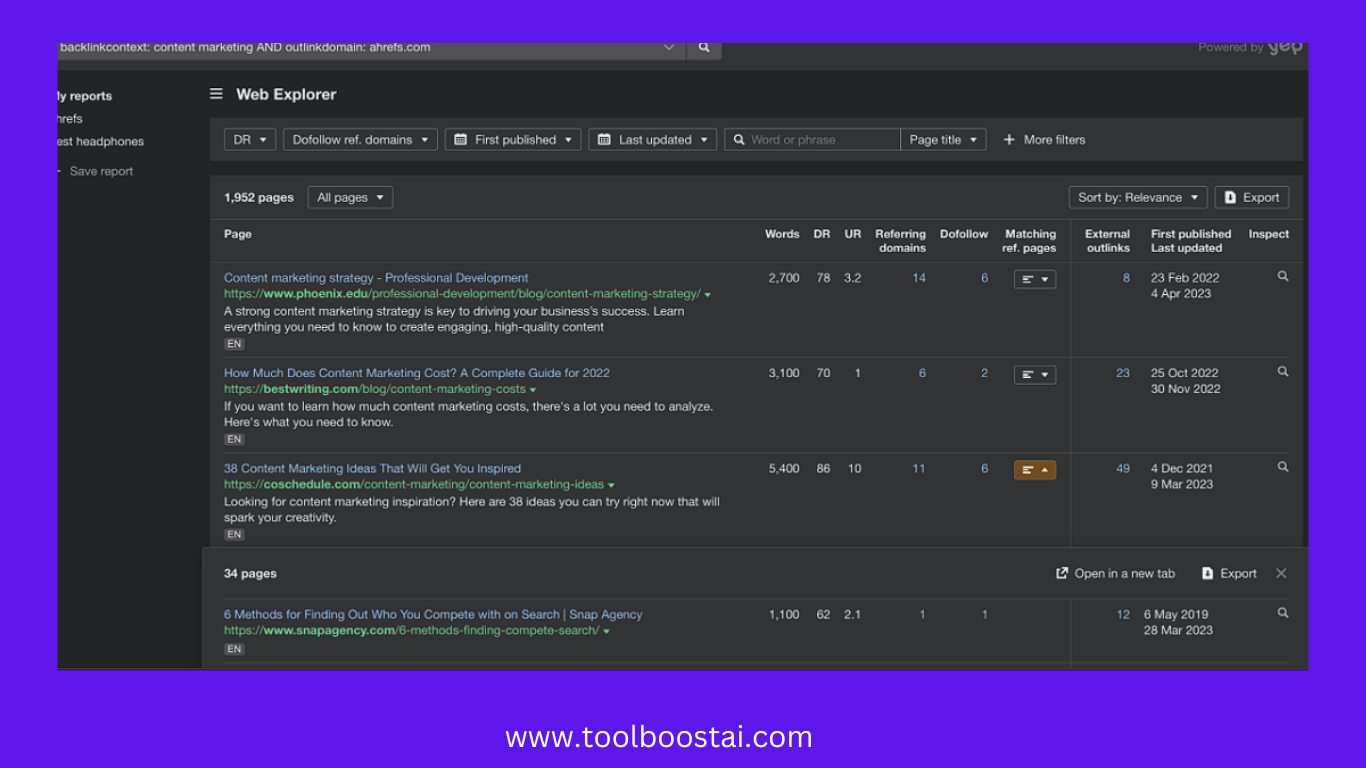Open the Dofollow ref. domains filter
1366x768 pixels.
[x=360, y=140]
